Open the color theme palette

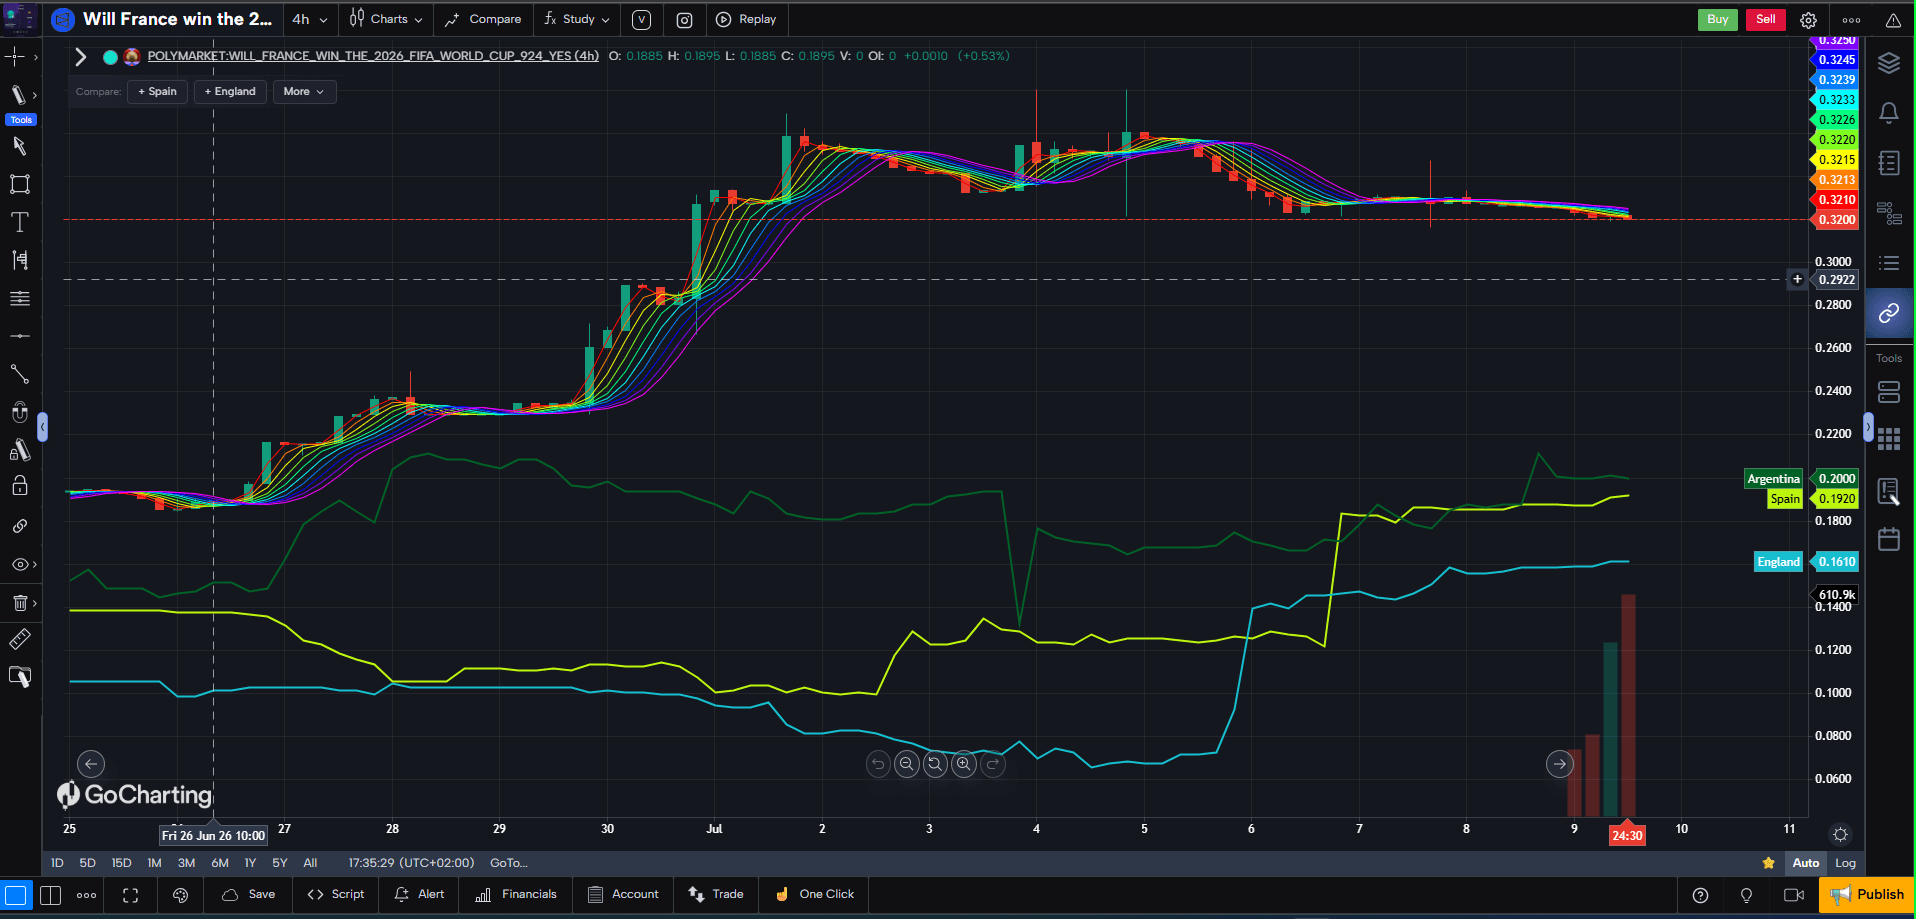pyautogui.click(x=181, y=895)
